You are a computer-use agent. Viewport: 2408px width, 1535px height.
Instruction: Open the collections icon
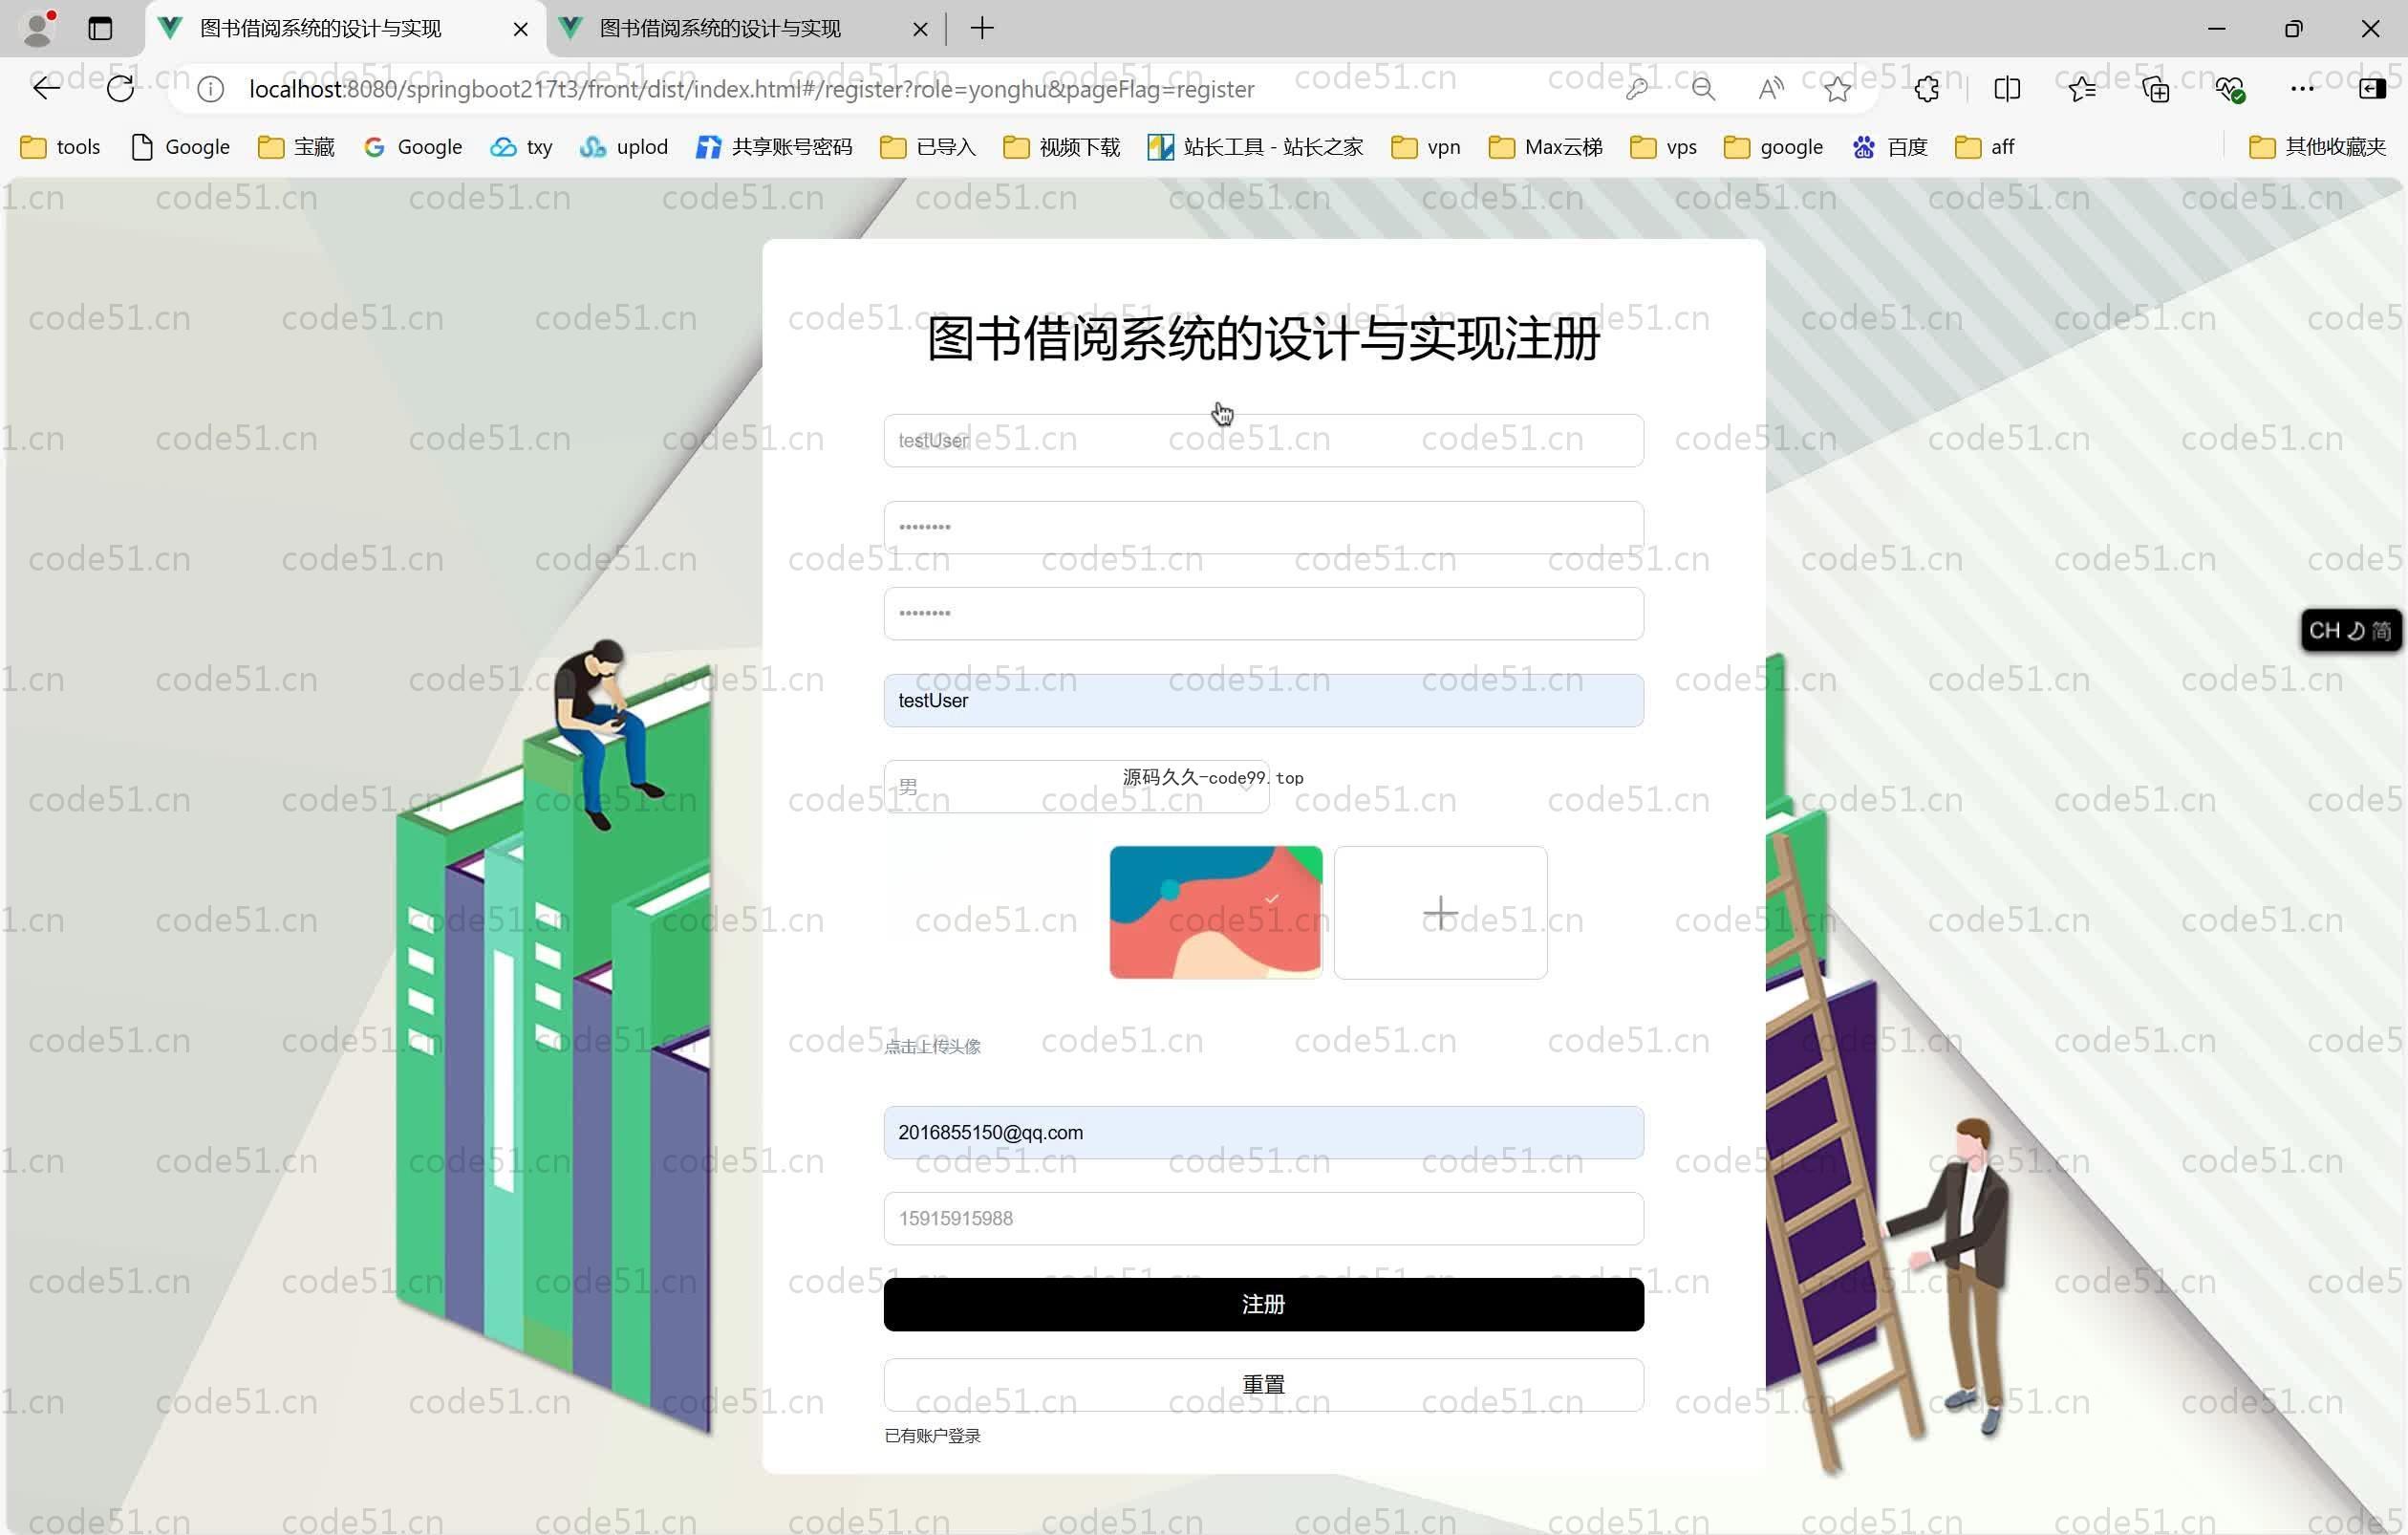pos(2156,89)
